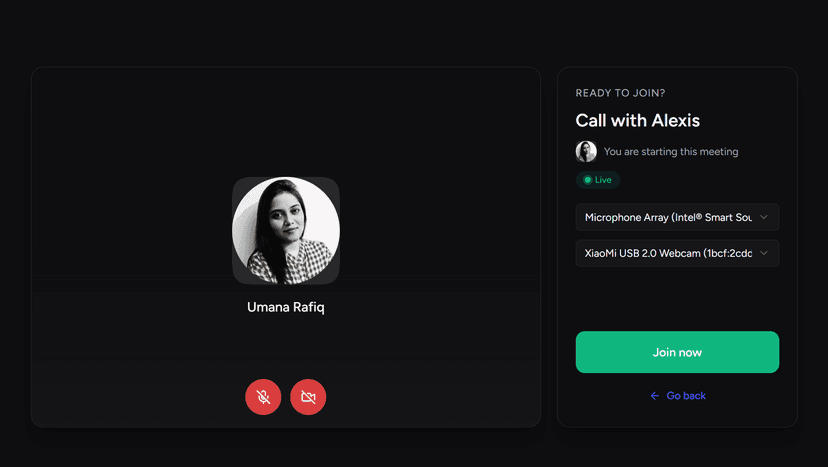Click the blank space above the Join now button
This screenshot has height=467, width=828.
point(677,299)
